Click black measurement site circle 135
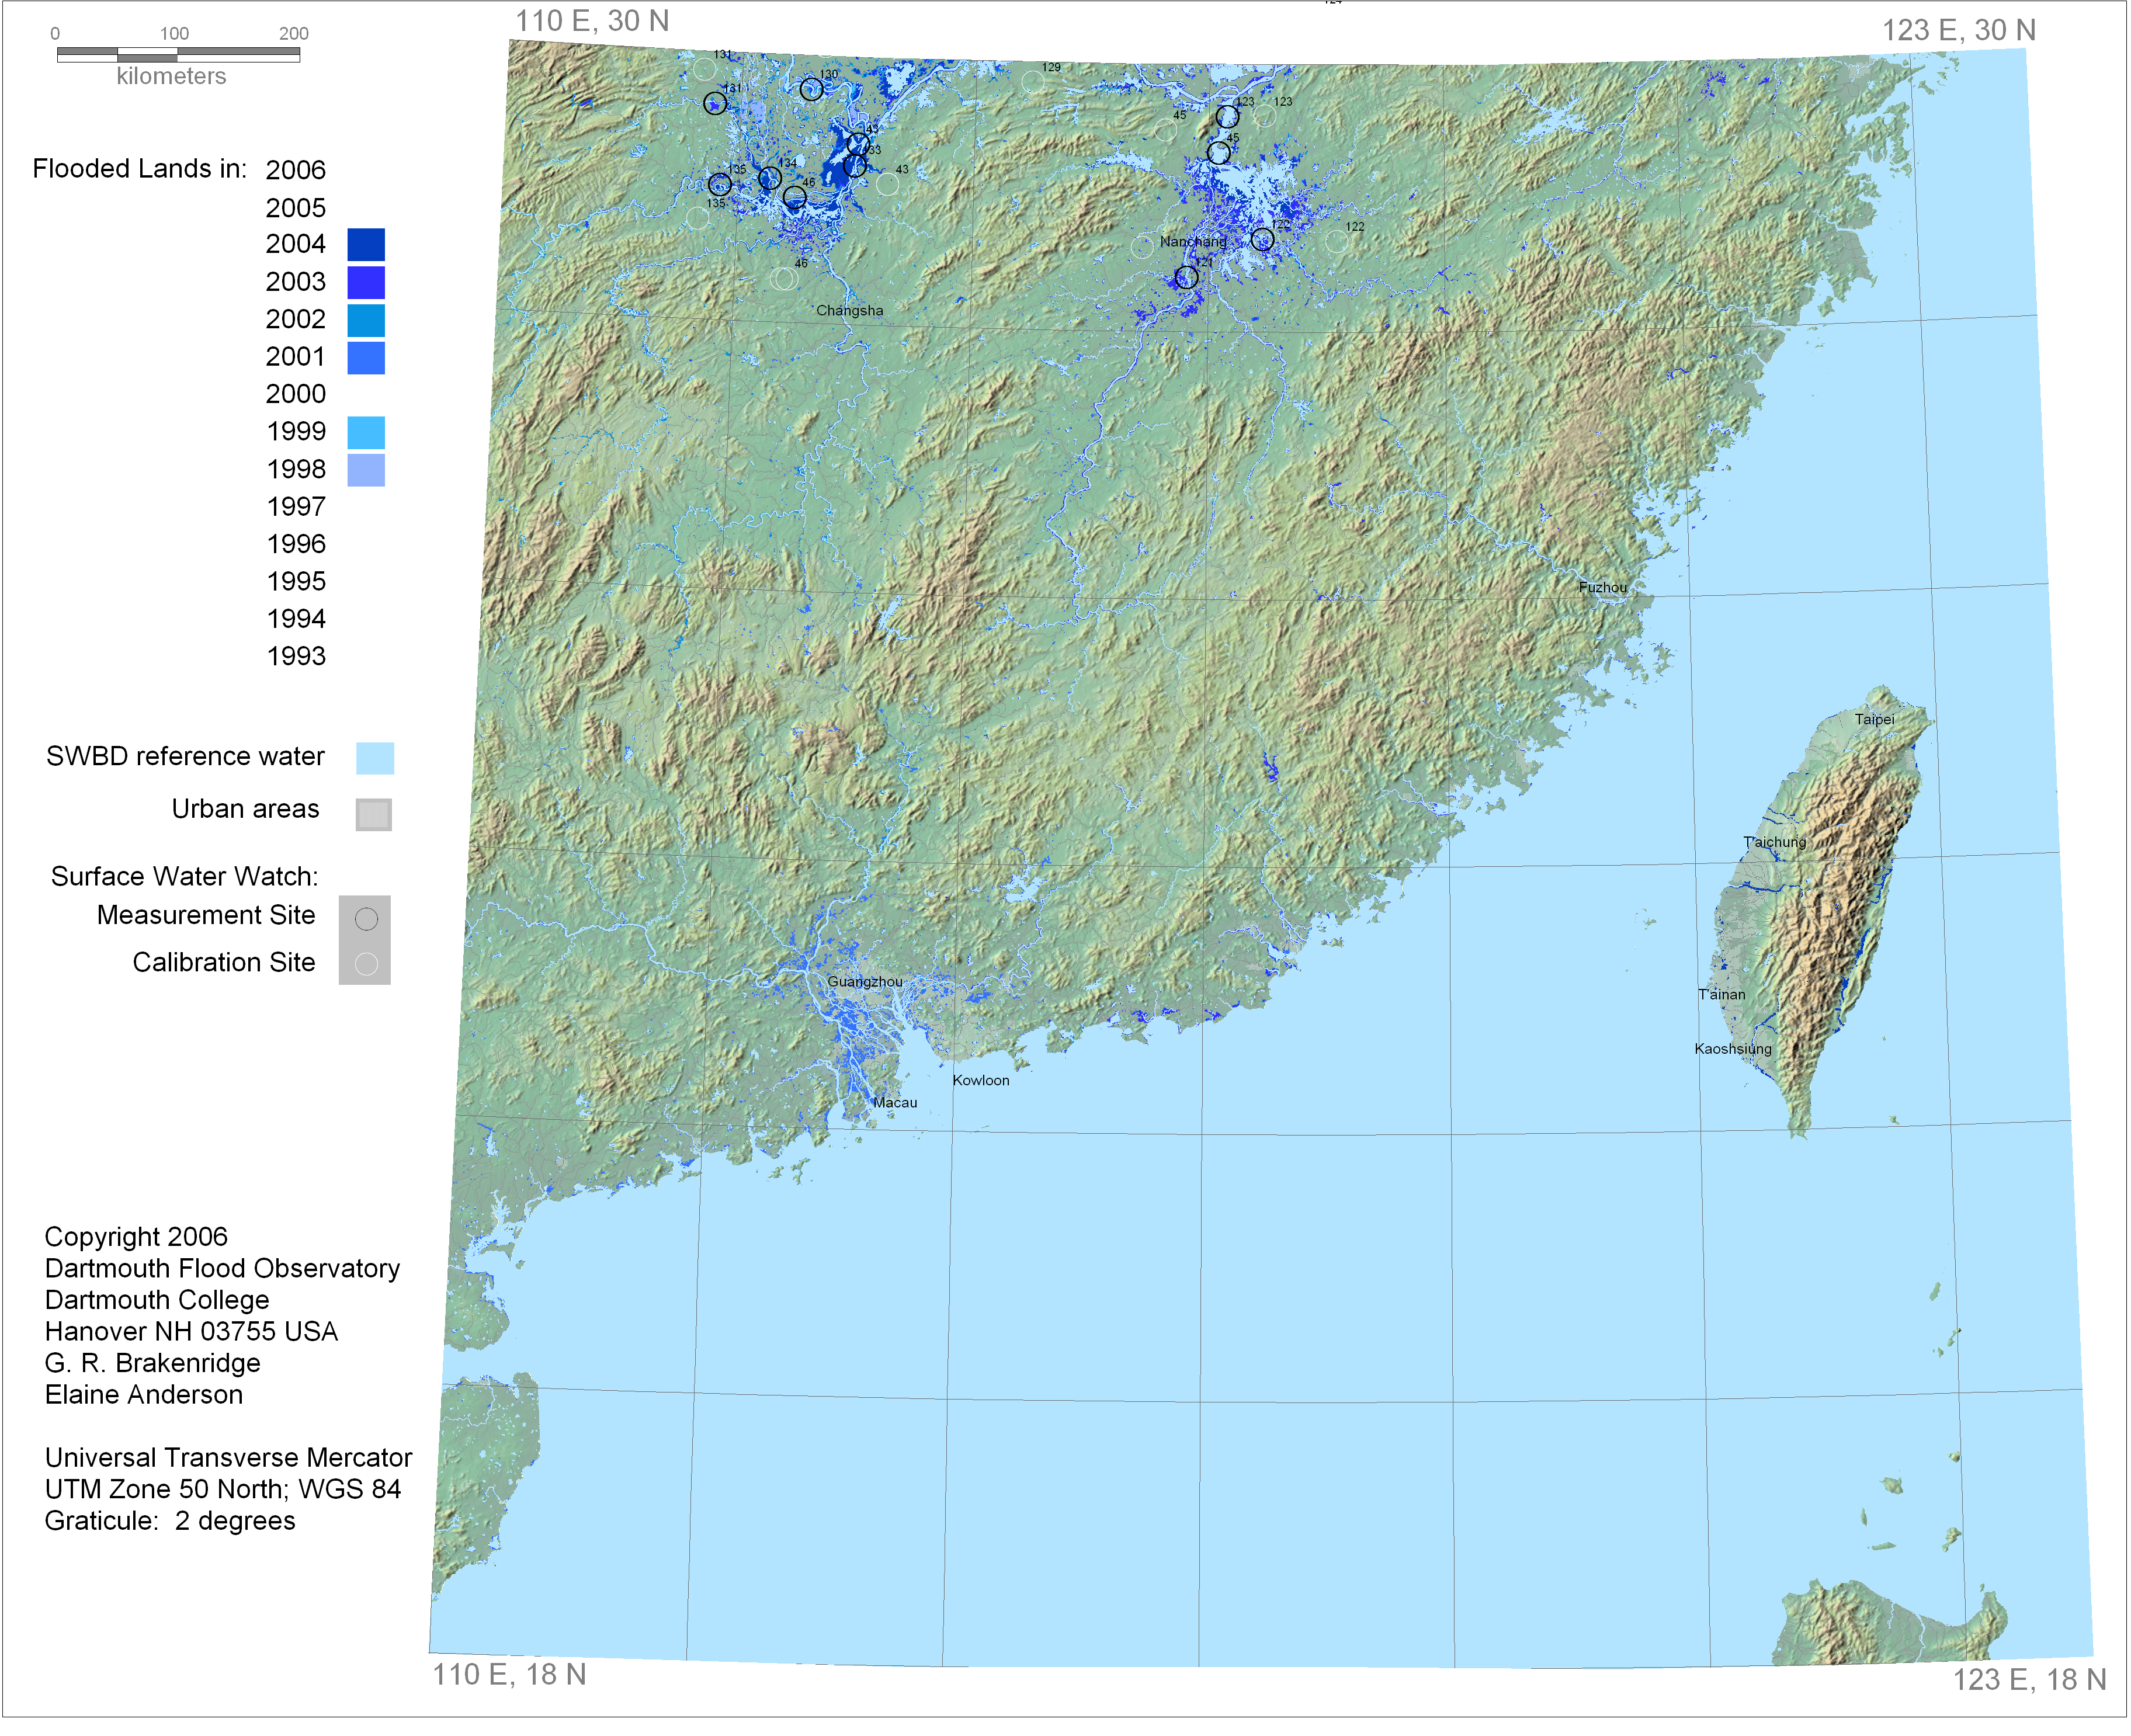 pyautogui.click(x=720, y=184)
